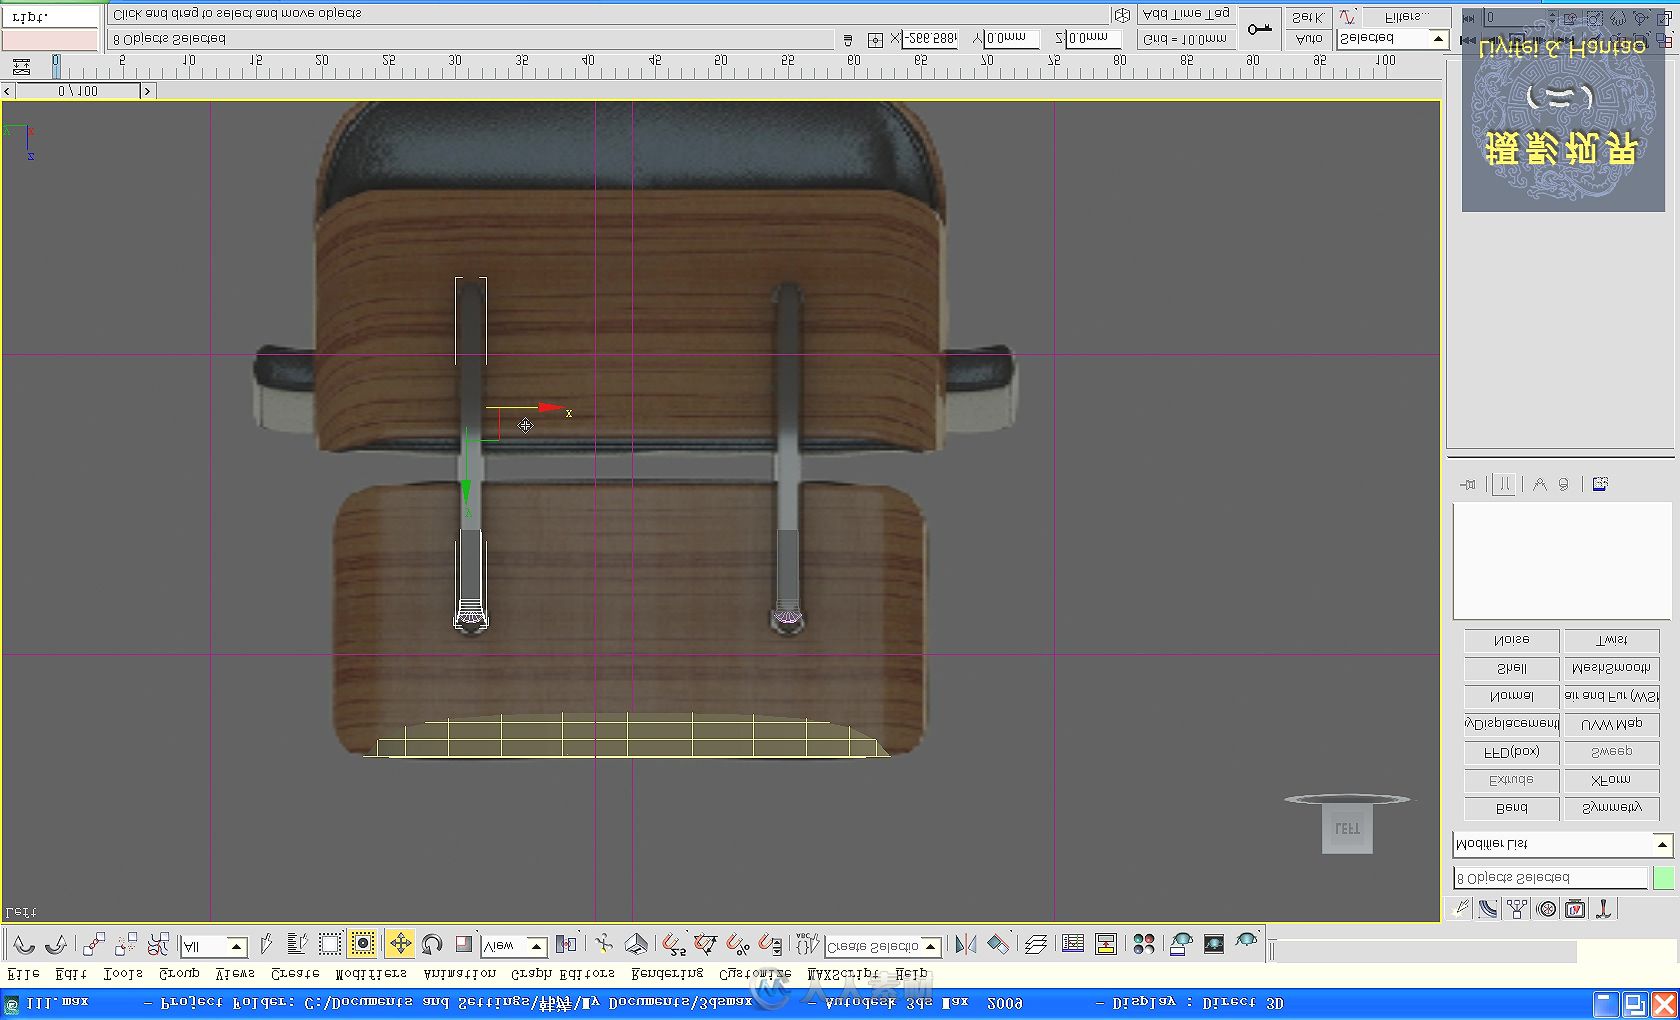Open the key filter Selected dropdown
The height and width of the screenshot is (1020, 1680).
[1393, 39]
